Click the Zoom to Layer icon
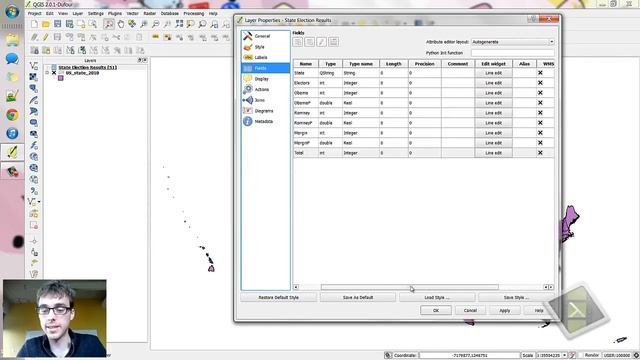 tap(202, 24)
